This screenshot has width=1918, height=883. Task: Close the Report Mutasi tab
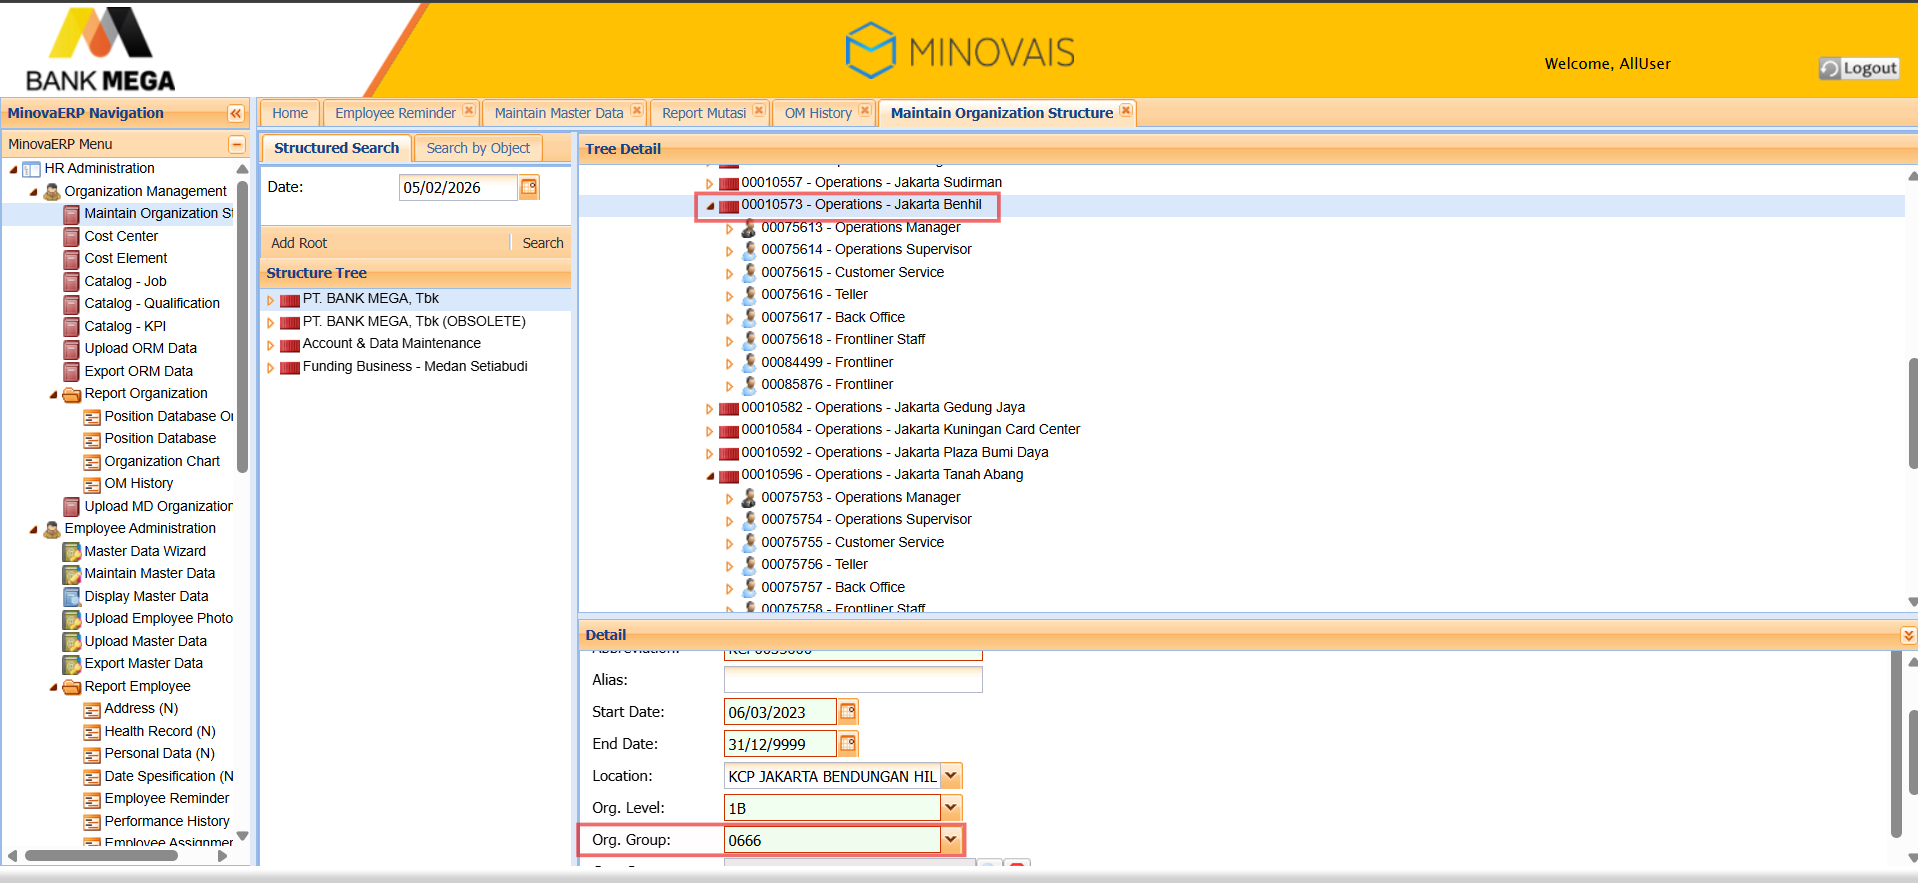[759, 111]
